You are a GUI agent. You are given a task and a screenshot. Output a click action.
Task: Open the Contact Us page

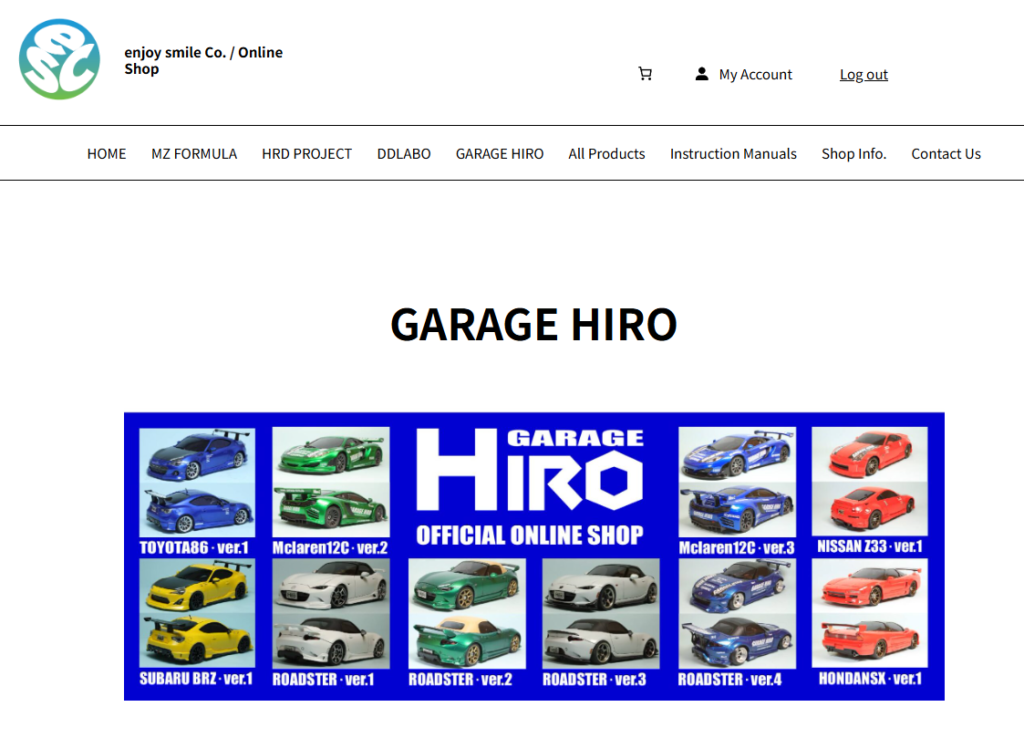945,153
